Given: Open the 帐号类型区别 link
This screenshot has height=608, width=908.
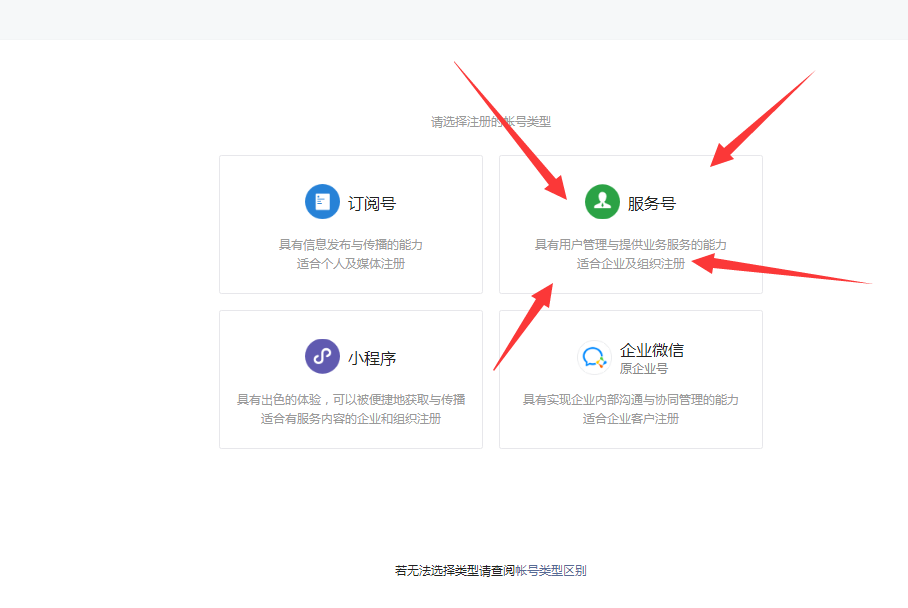Looking at the screenshot, I should coord(550,571).
